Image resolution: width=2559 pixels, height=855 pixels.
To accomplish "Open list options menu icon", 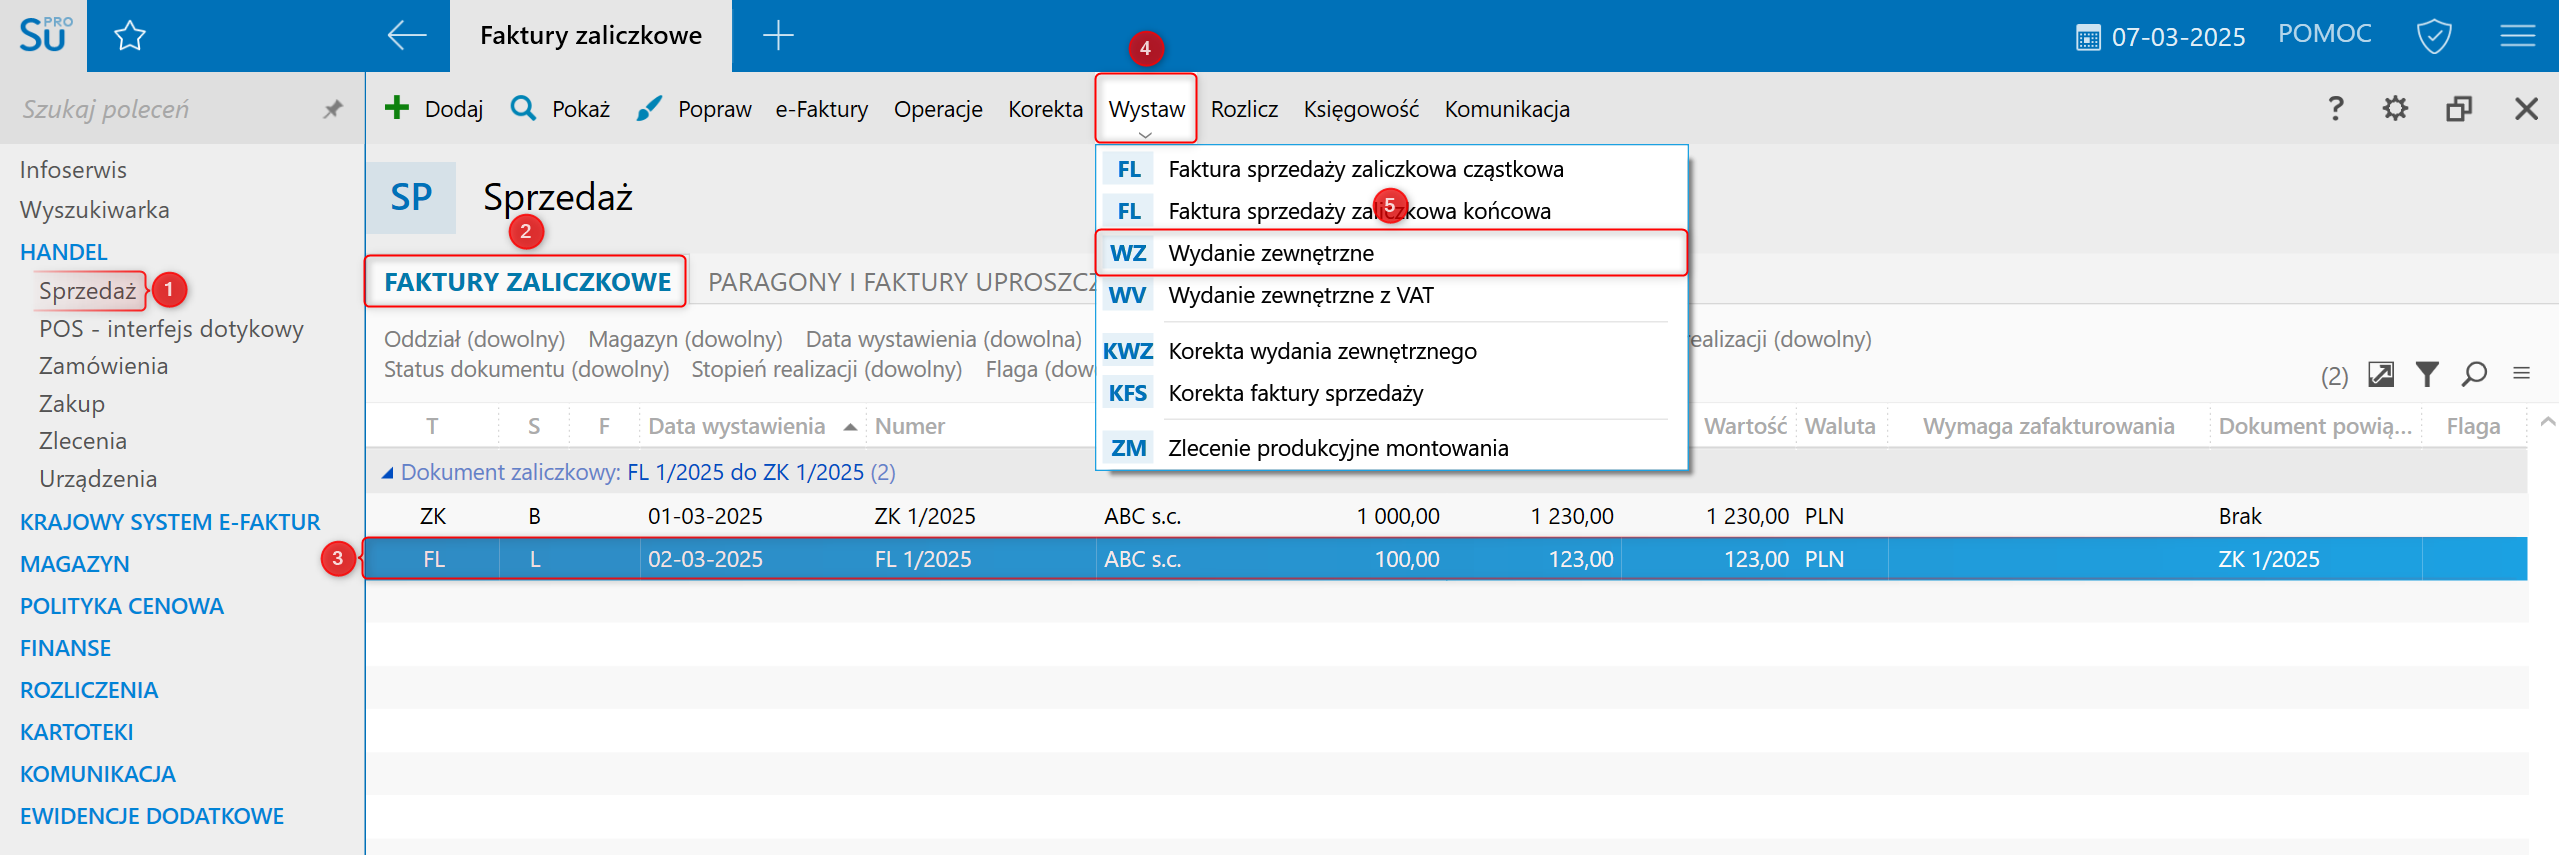I will click(x=2521, y=373).
